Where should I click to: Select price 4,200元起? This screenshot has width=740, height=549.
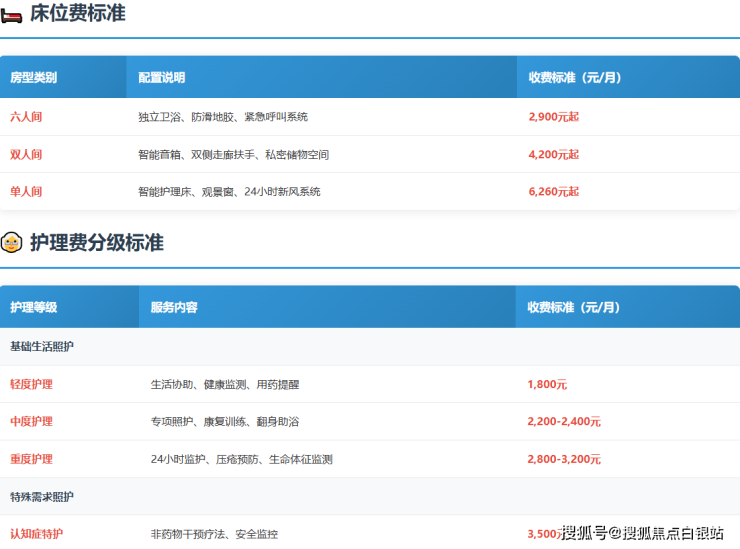pyautogui.click(x=554, y=154)
